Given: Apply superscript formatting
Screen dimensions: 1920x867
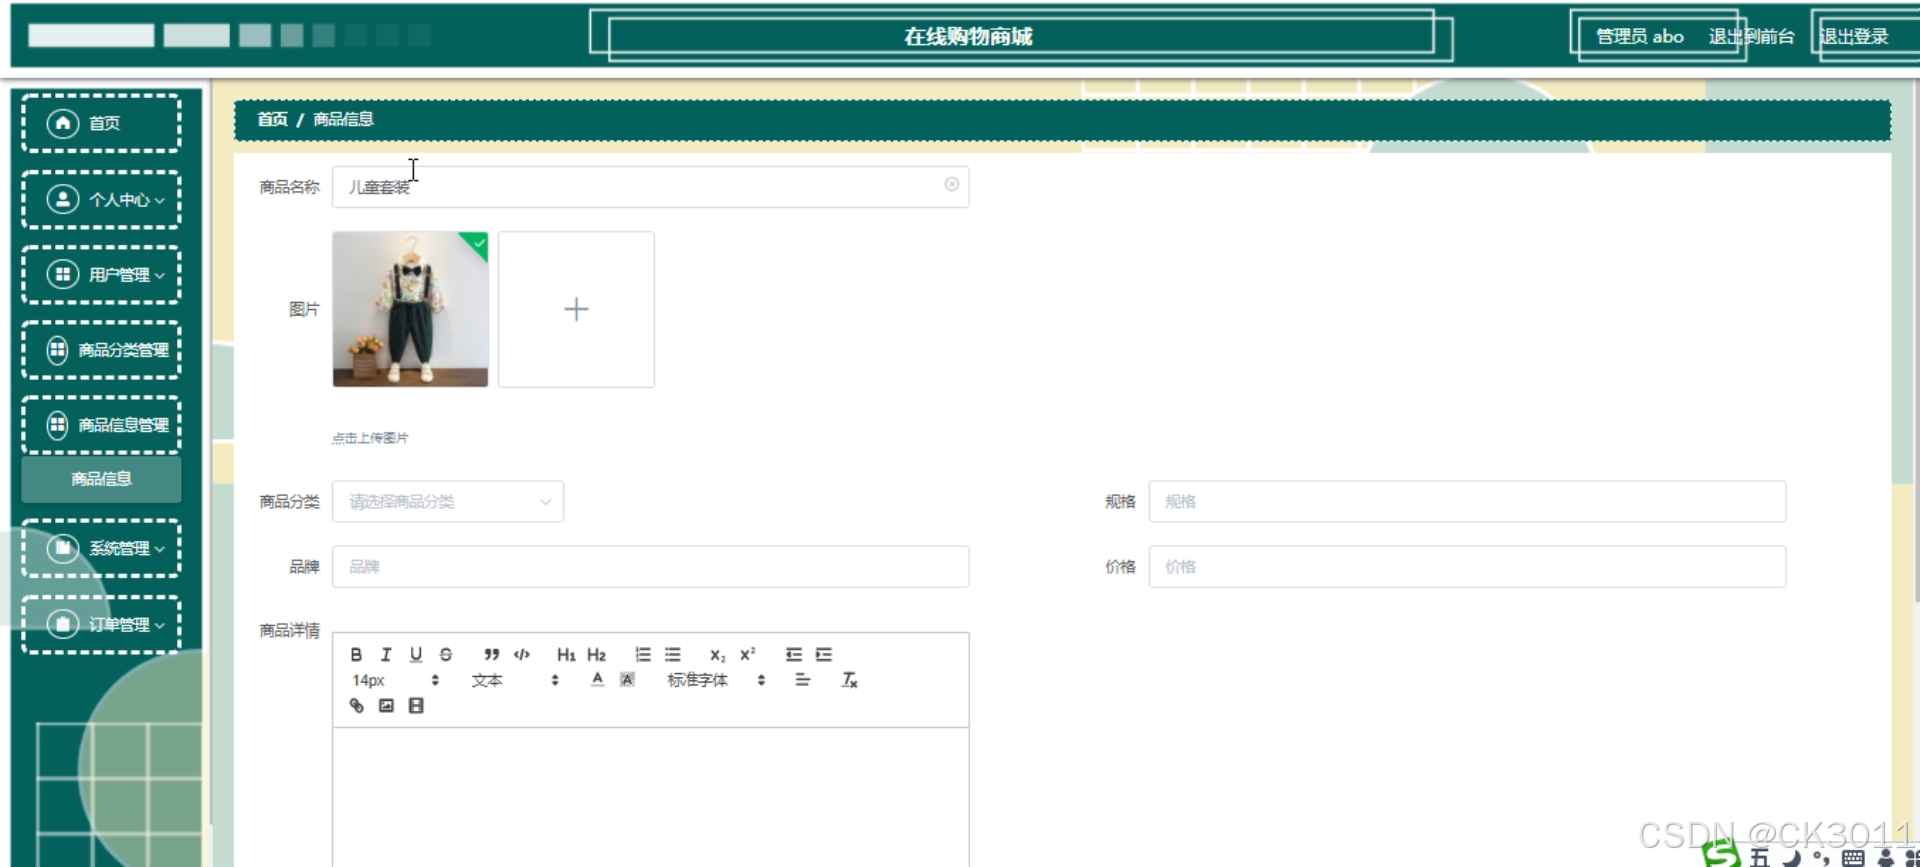Looking at the screenshot, I should pos(748,654).
